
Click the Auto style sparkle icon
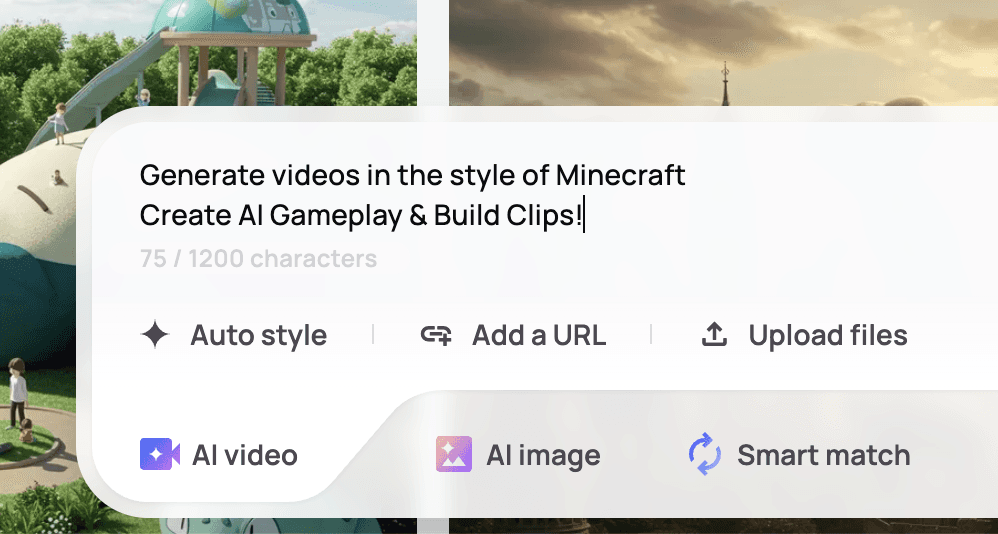coord(155,335)
